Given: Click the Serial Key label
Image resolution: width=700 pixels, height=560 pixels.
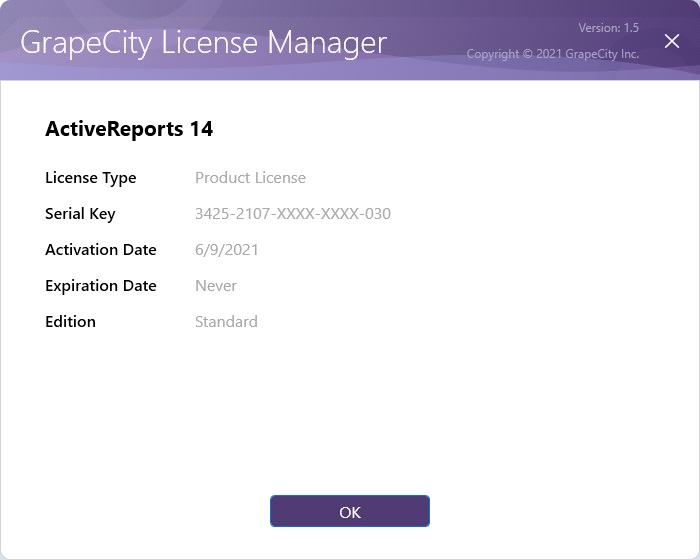Looking at the screenshot, I should click(x=80, y=214).
